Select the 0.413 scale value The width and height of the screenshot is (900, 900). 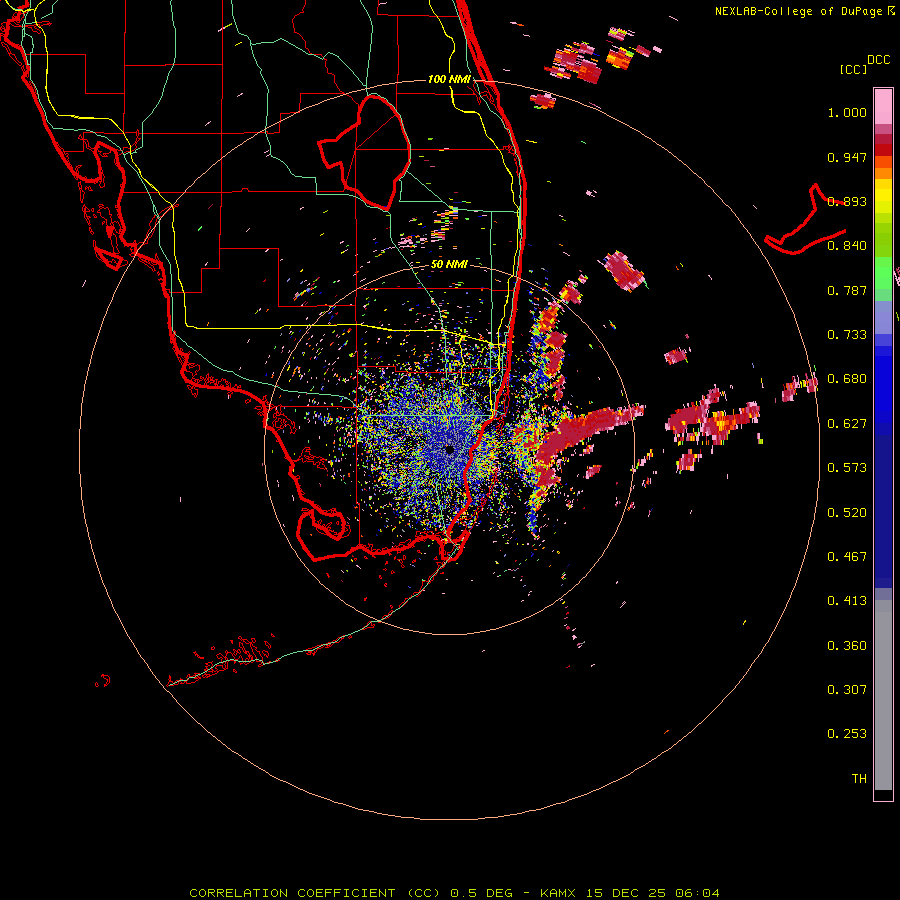click(x=847, y=601)
